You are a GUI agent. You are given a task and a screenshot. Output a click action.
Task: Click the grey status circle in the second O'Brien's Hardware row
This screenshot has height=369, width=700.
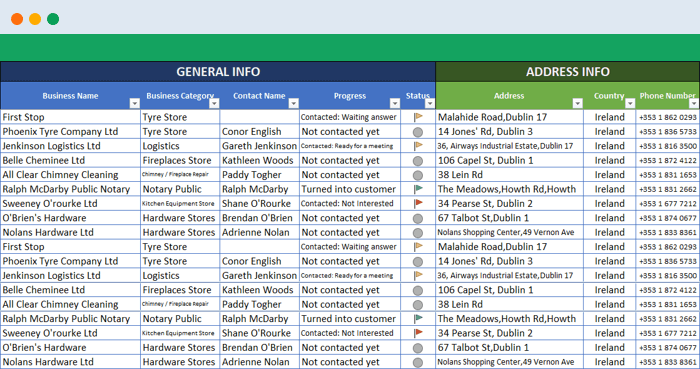[x=418, y=348]
